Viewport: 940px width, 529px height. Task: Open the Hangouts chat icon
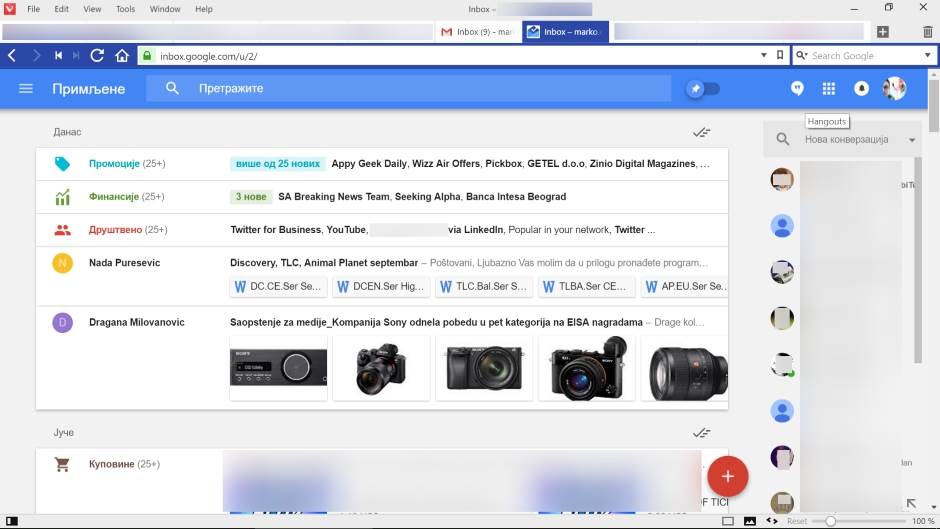tap(797, 89)
